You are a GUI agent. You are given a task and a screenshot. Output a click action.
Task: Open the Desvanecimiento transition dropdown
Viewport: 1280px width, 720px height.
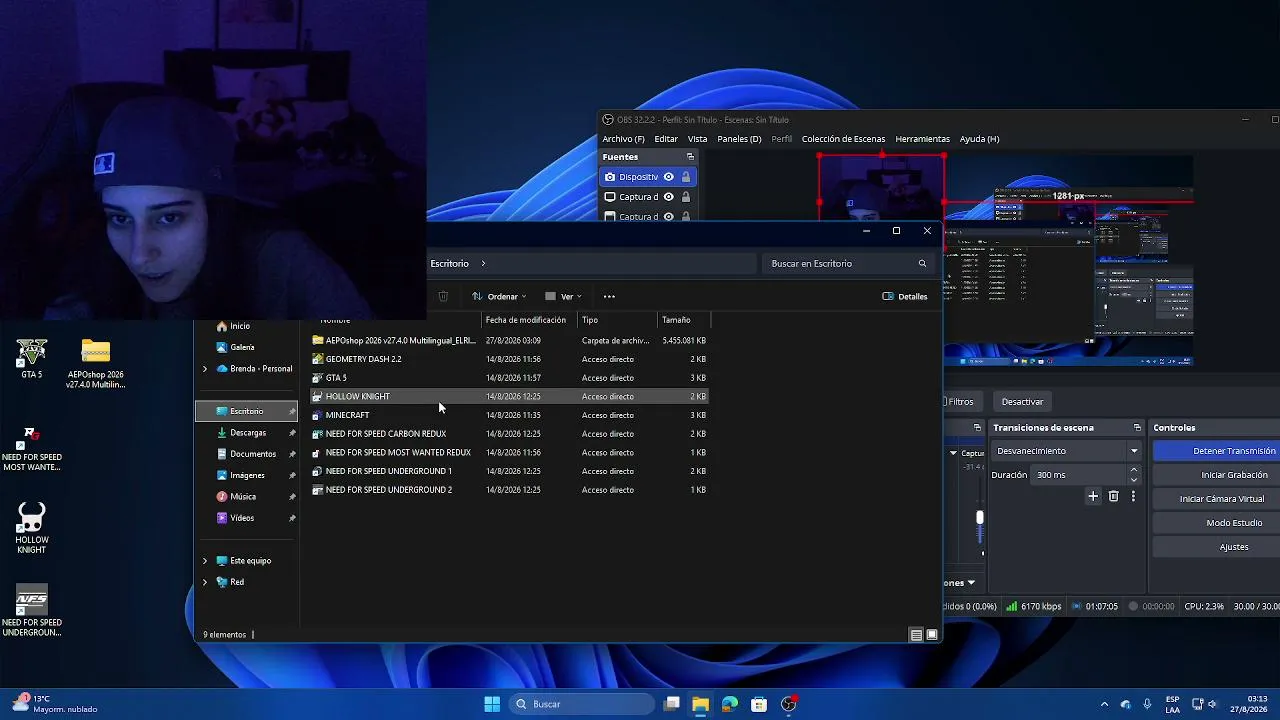1067,451
